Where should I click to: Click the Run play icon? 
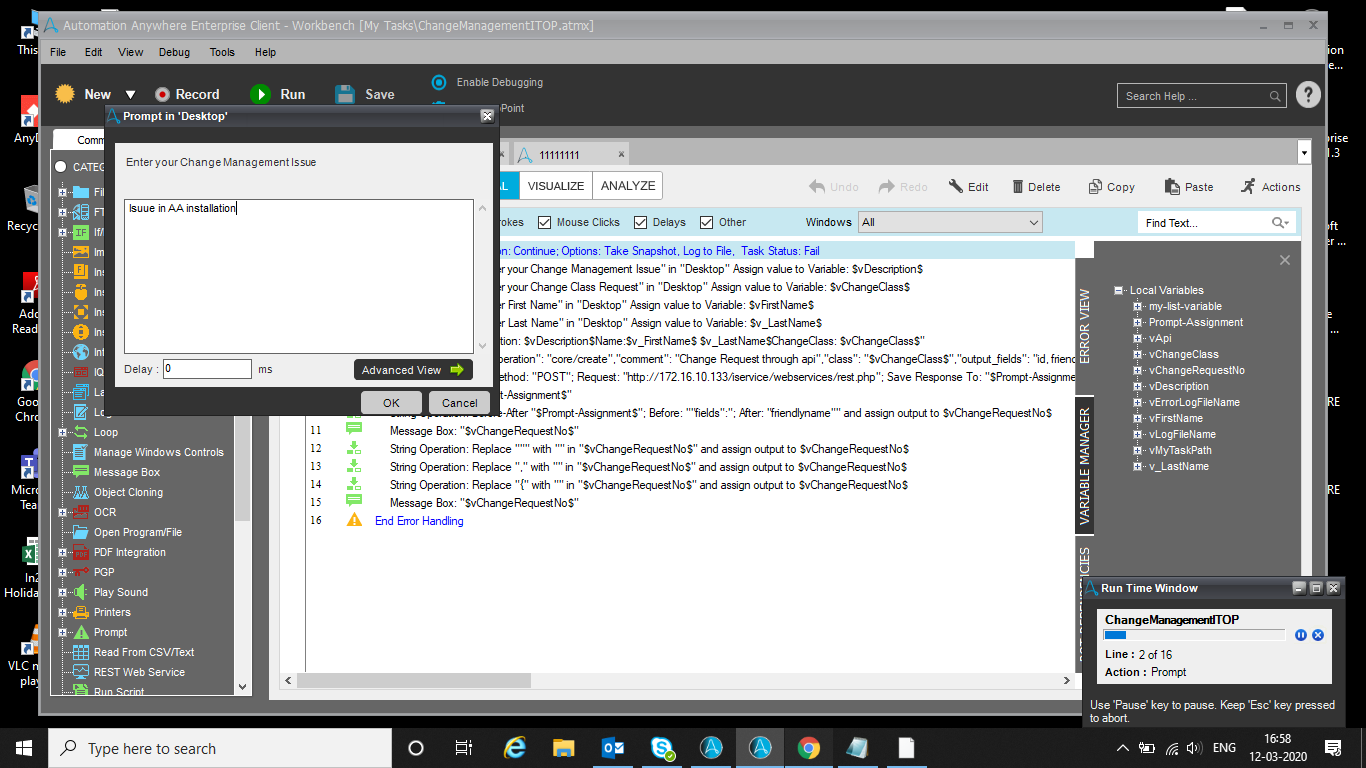click(x=260, y=94)
